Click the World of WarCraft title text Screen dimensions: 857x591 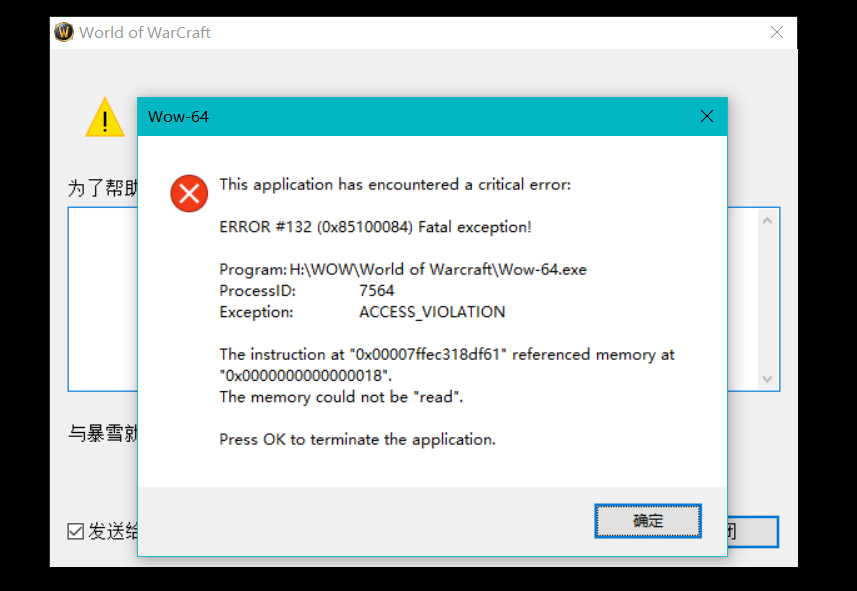click(x=145, y=32)
